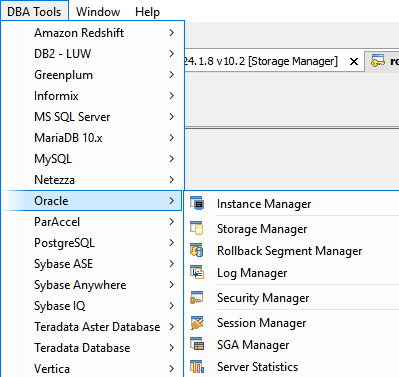The width and height of the screenshot is (399, 377).
Task: Open the Help menu
Action: click(147, 12)
